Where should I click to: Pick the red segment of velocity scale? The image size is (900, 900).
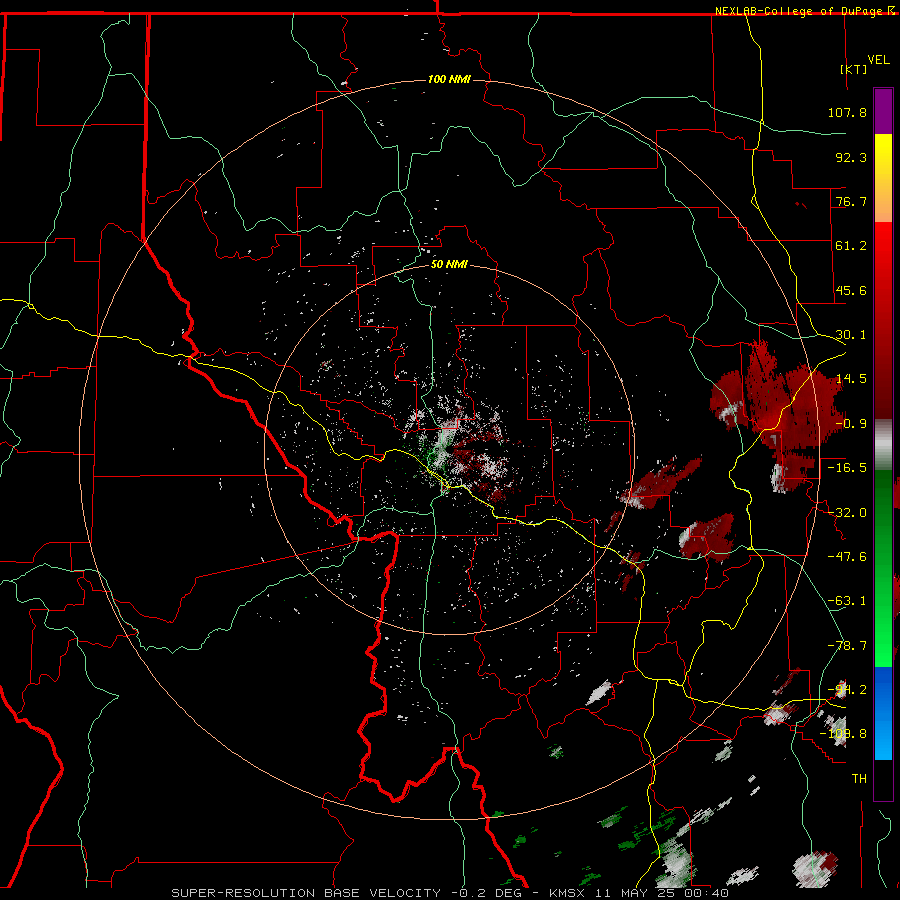click(883, 321)
